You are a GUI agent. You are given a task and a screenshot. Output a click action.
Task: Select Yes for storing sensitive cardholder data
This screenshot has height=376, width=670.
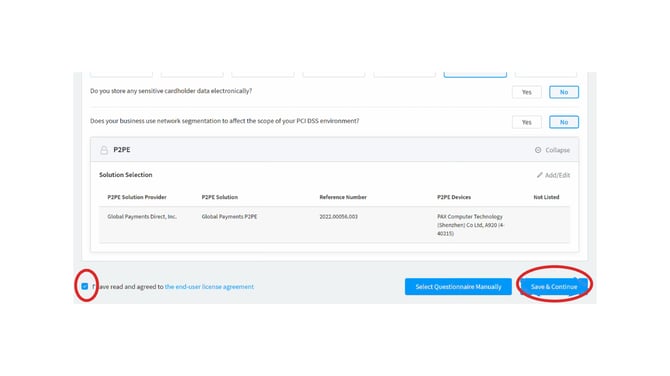tap(526, 92)
